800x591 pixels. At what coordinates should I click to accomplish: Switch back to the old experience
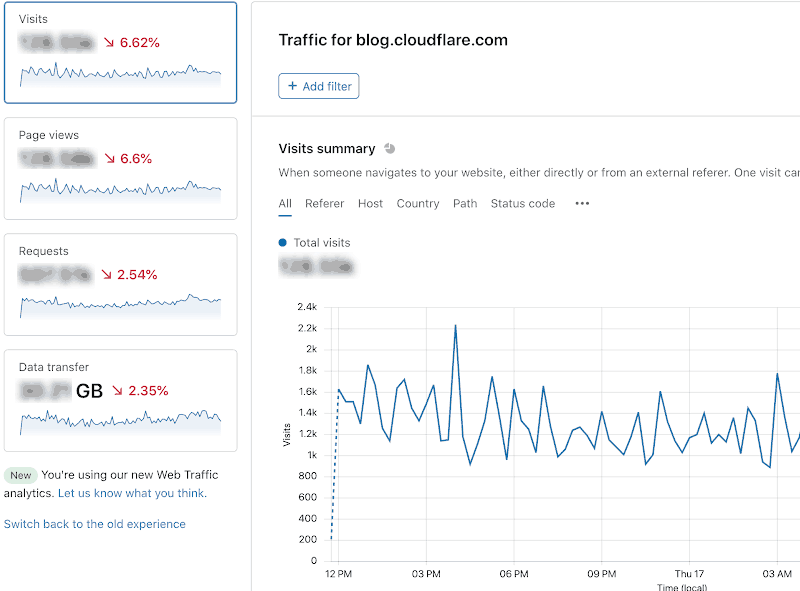click(x=95, y=524)
